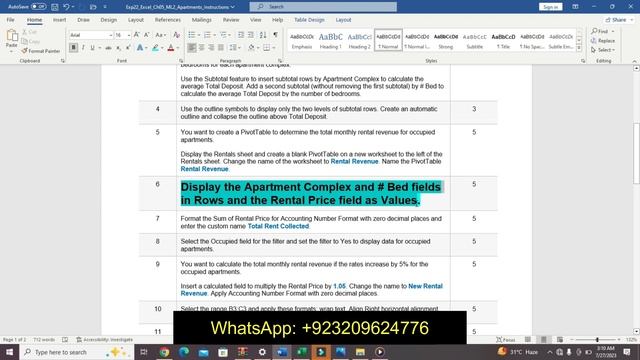Image resolution: width=640 pixels, height=360 pixels.
Task: Click the vertical scrollbar thumb
Action: pos(636,153)
